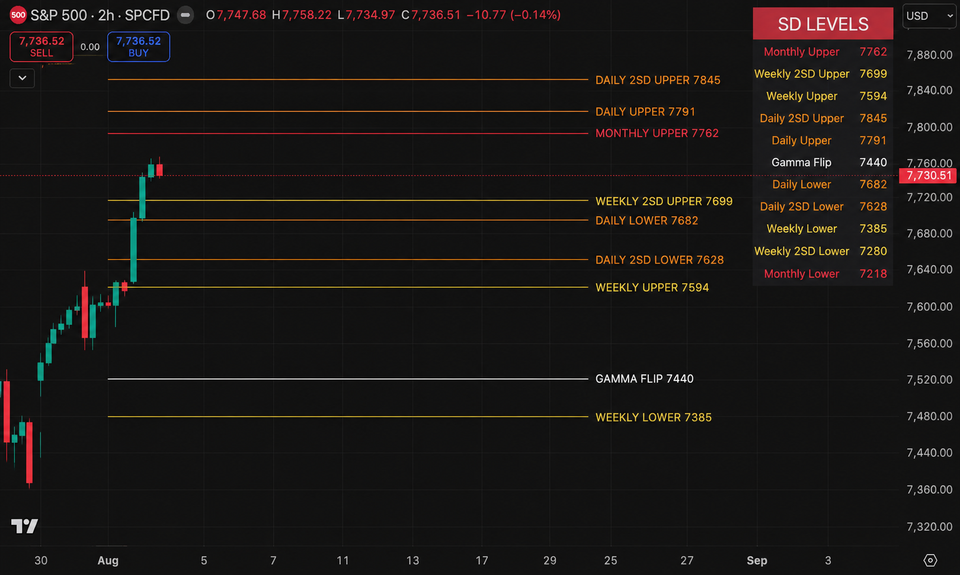The height and width of the screenshot is (575, 960).
Task: Click the 7,320.00 price axis label
Action: coord(929,527)
